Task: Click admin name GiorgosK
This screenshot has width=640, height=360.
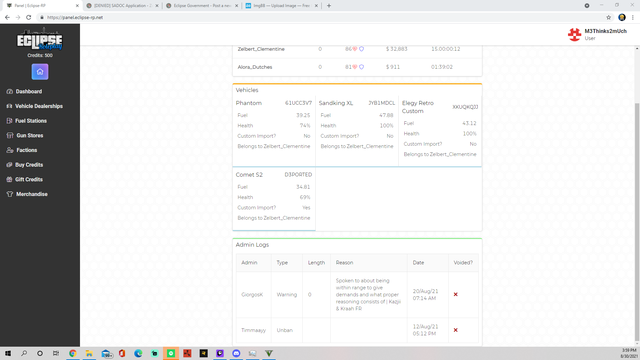Action: pyautogui.click(x=252, y=294)
